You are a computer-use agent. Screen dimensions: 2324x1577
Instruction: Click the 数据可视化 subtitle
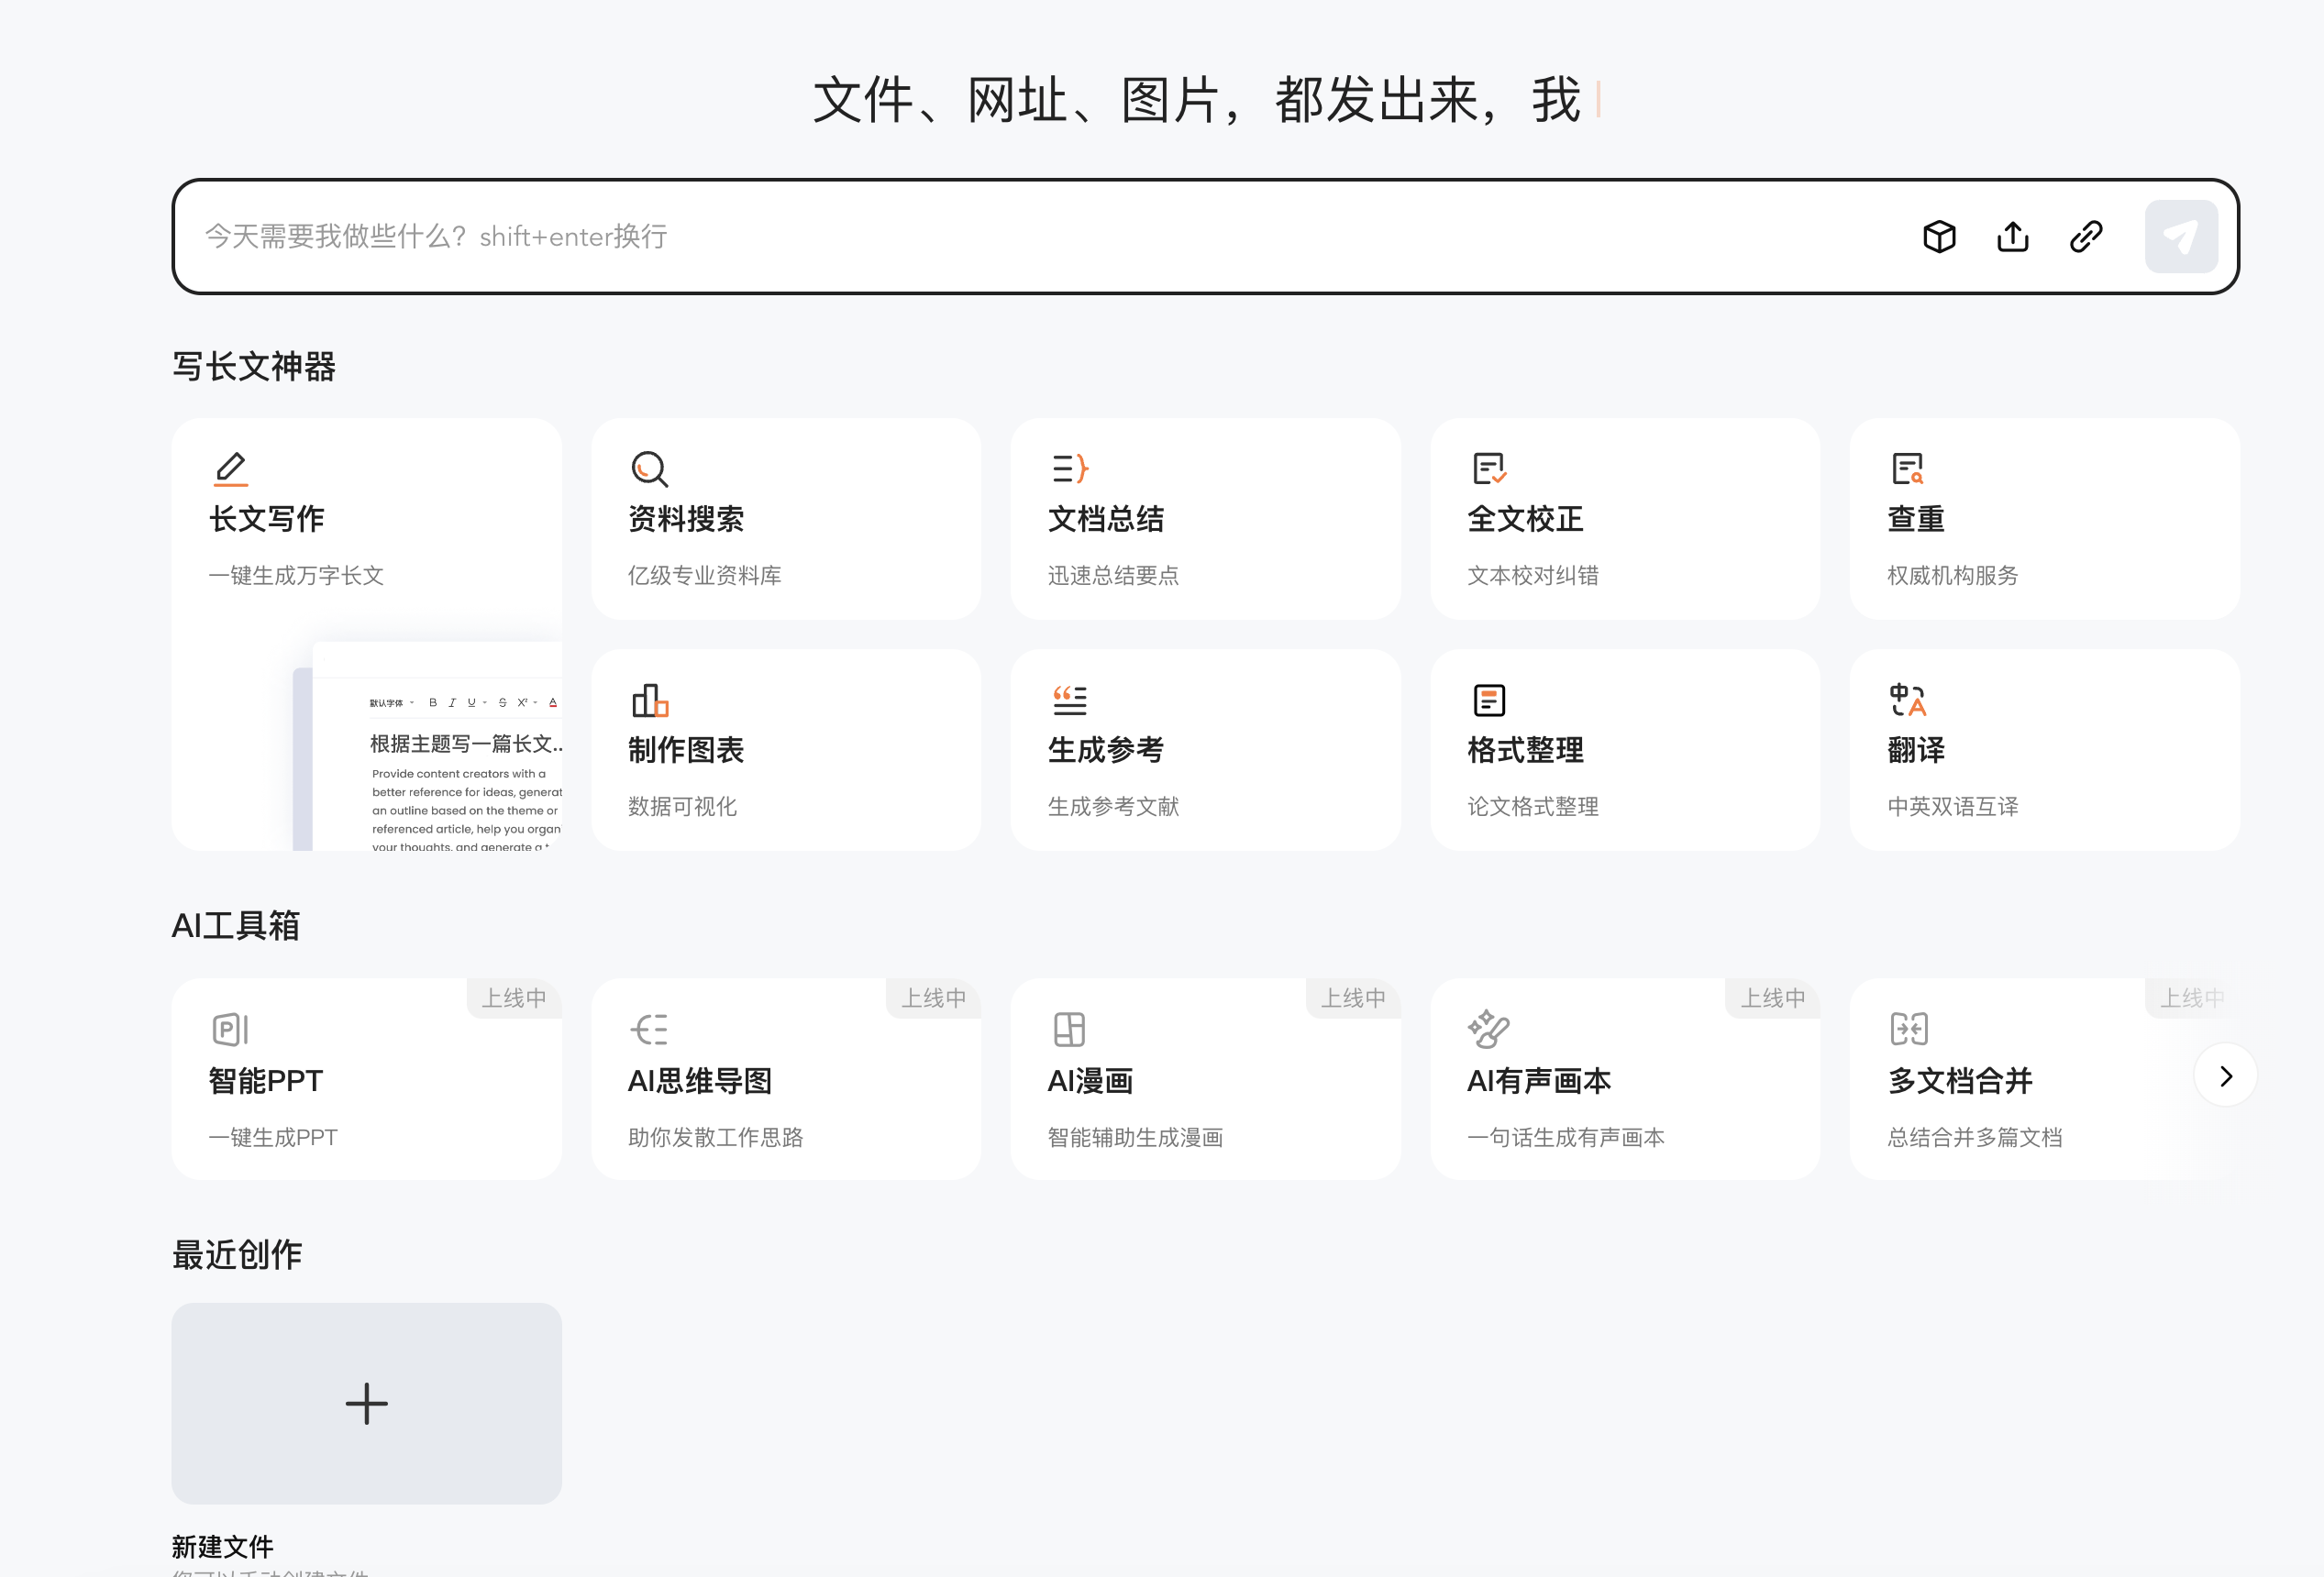pos(682,806)
